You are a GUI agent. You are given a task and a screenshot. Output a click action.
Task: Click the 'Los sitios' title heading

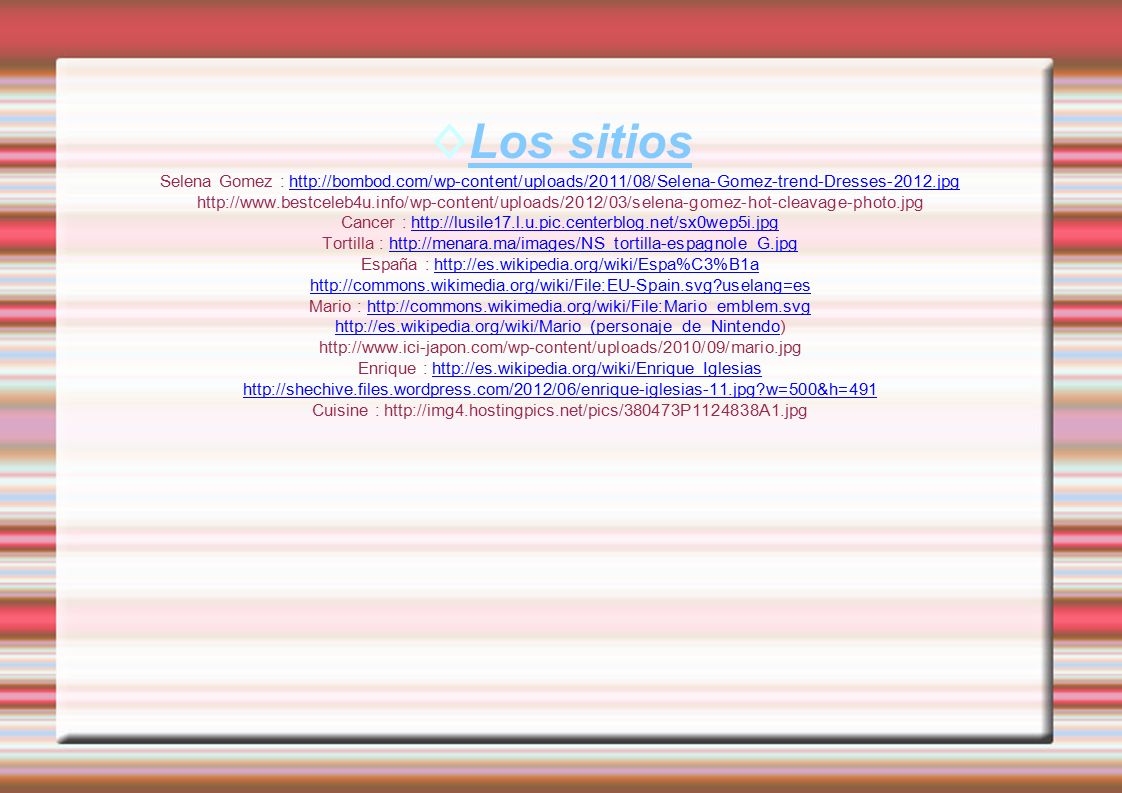click(580, 142)
